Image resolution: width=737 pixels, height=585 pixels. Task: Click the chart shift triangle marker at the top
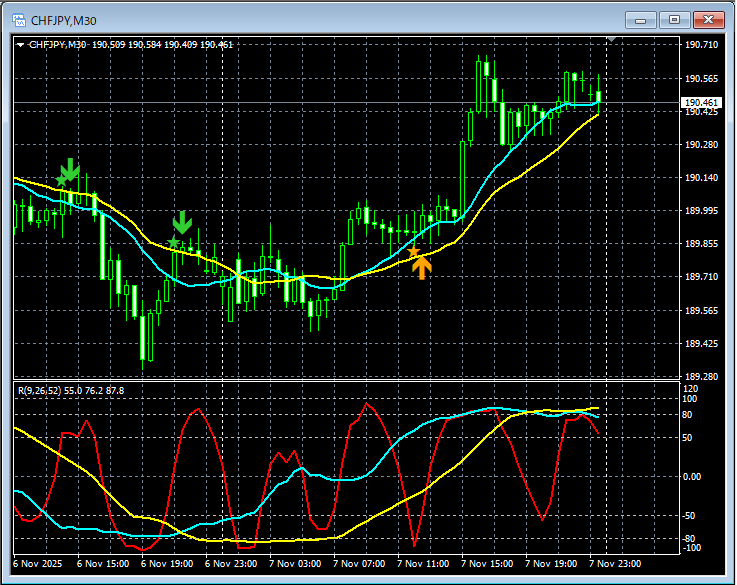[611, 39]
